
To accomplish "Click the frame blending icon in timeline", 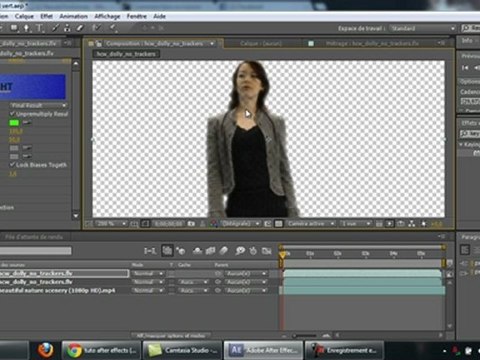I will coord(210,251).
